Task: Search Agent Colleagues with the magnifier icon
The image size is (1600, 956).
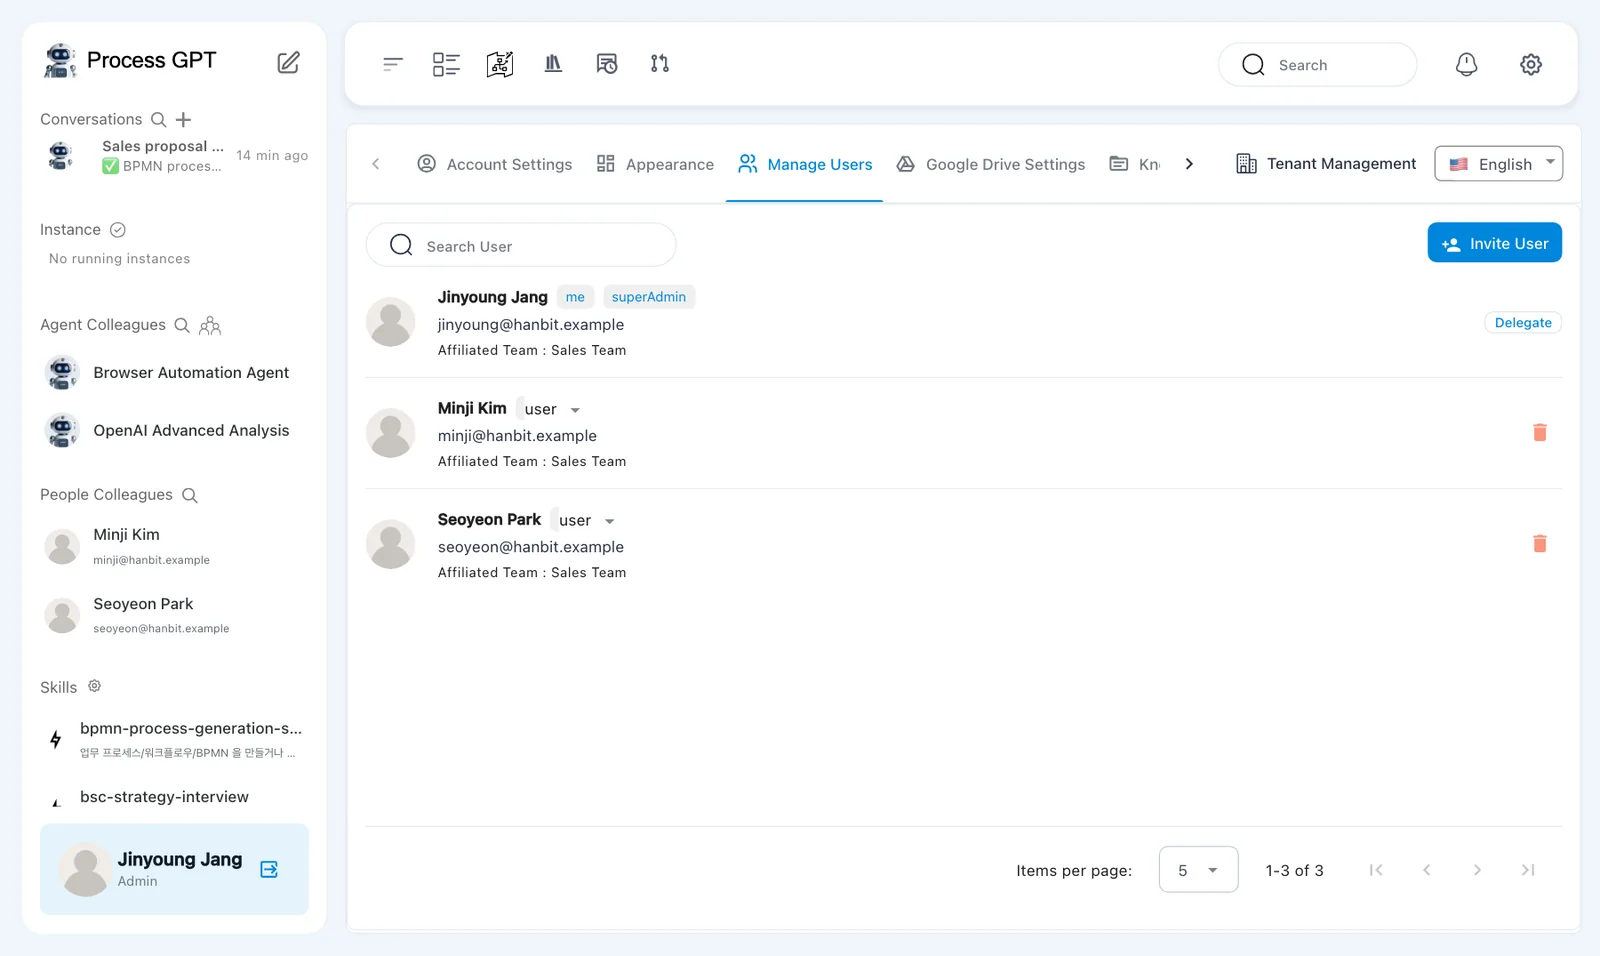Action: (182, 325)
